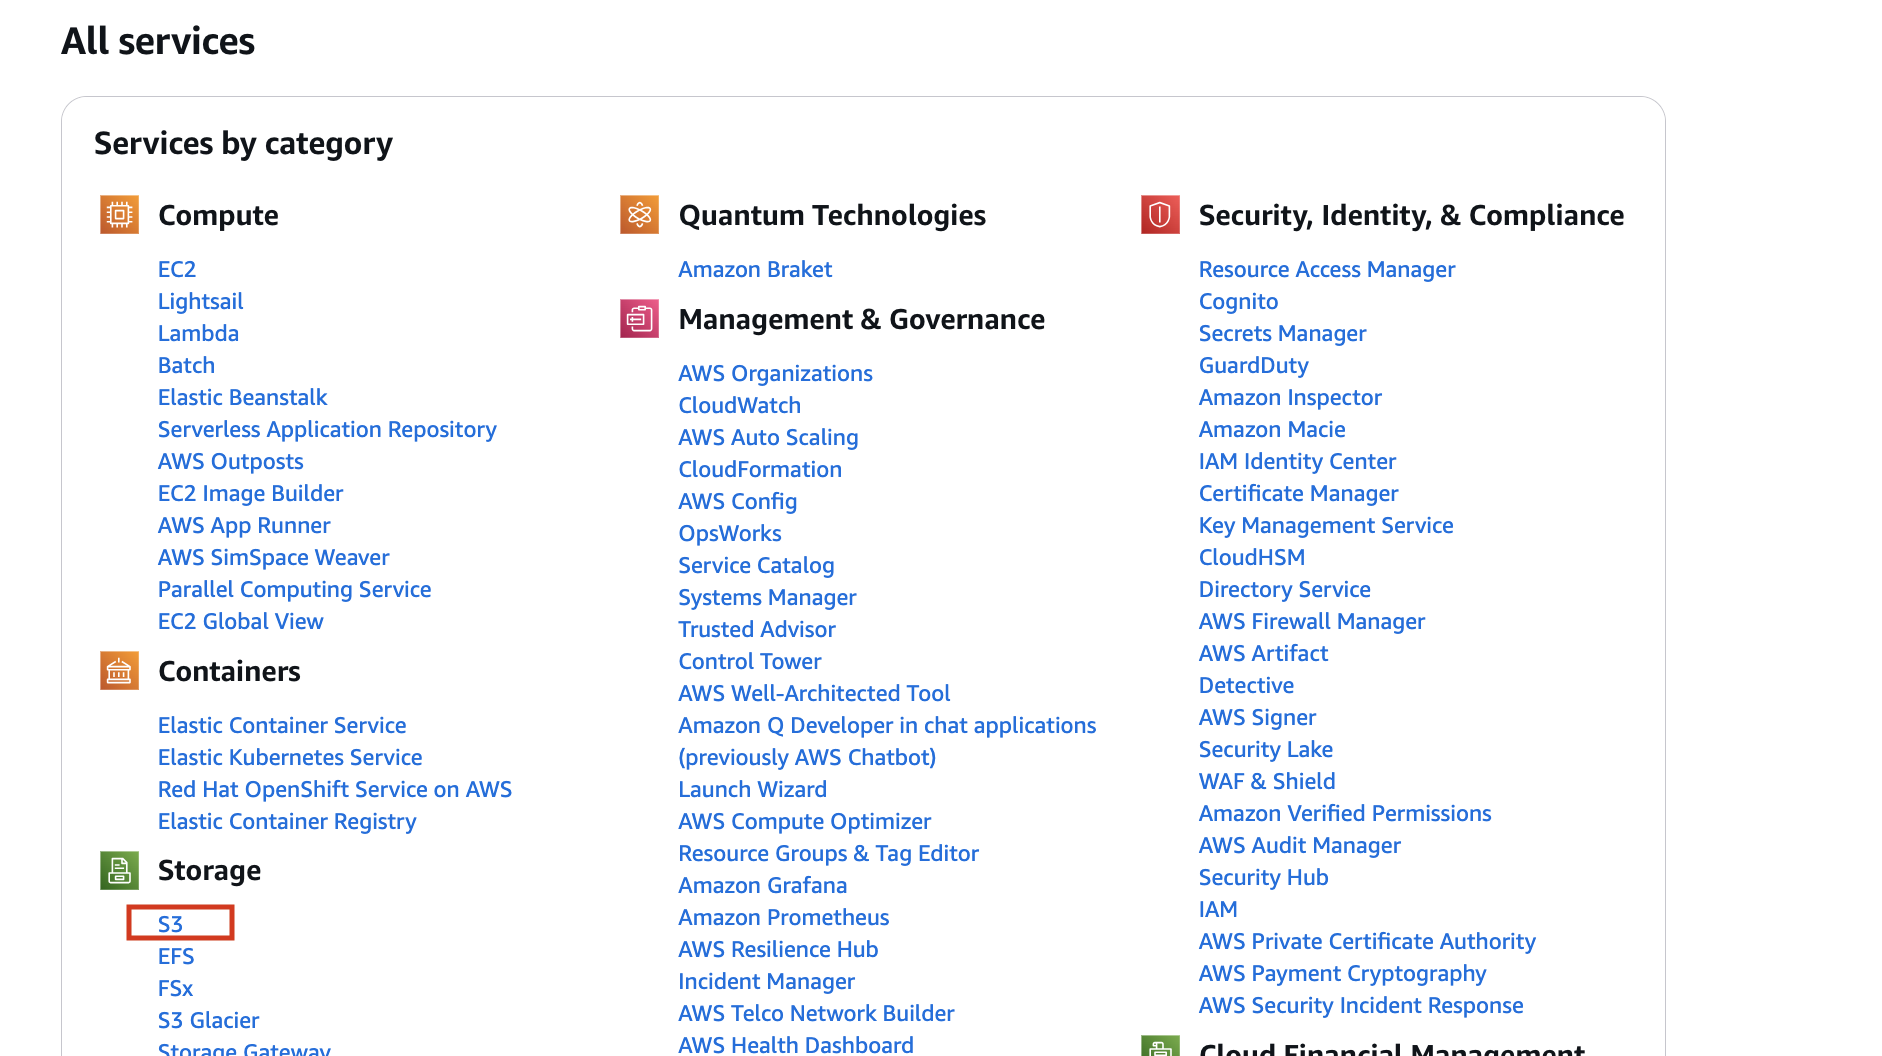The image size is (1882, 1056).
Task: Open the S3 service link
Action: click(x=171, y=924)
